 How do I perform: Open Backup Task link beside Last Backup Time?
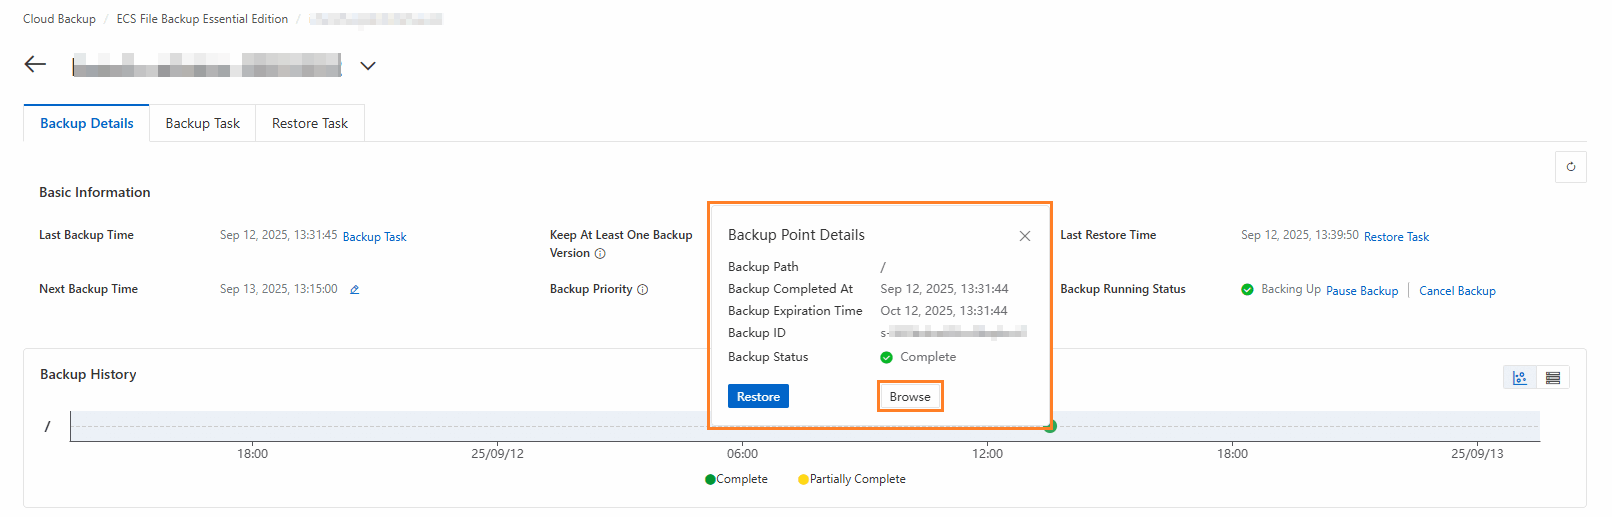tap(374, 237)
